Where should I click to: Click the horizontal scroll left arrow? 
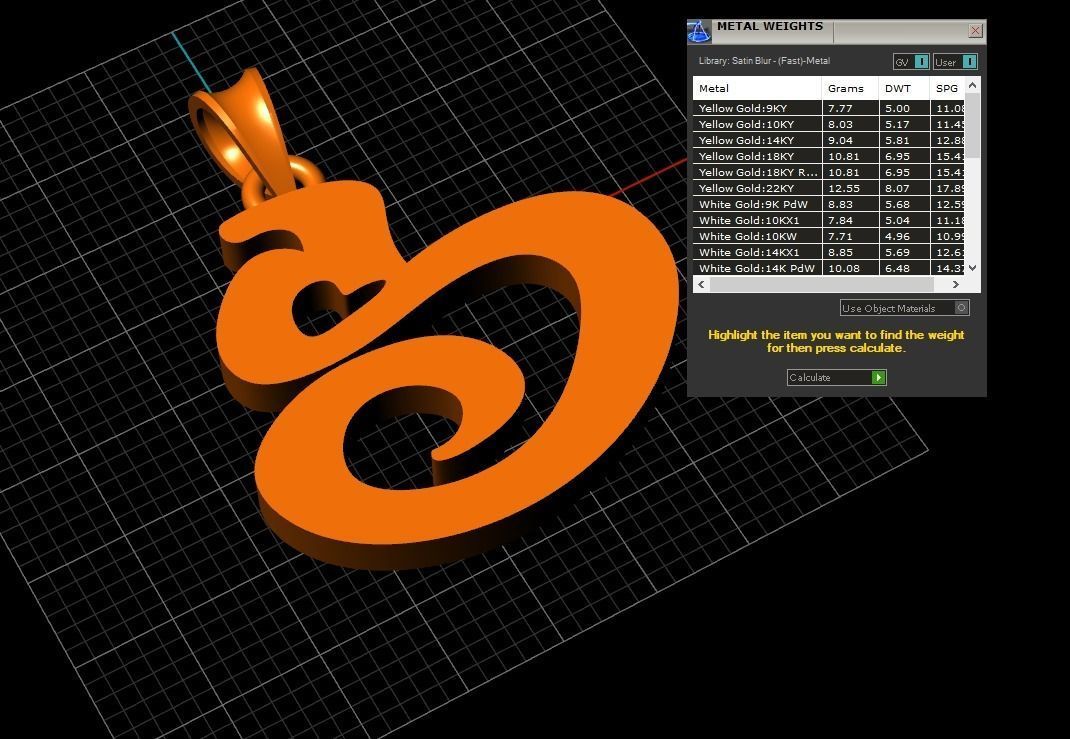(702, 285)
